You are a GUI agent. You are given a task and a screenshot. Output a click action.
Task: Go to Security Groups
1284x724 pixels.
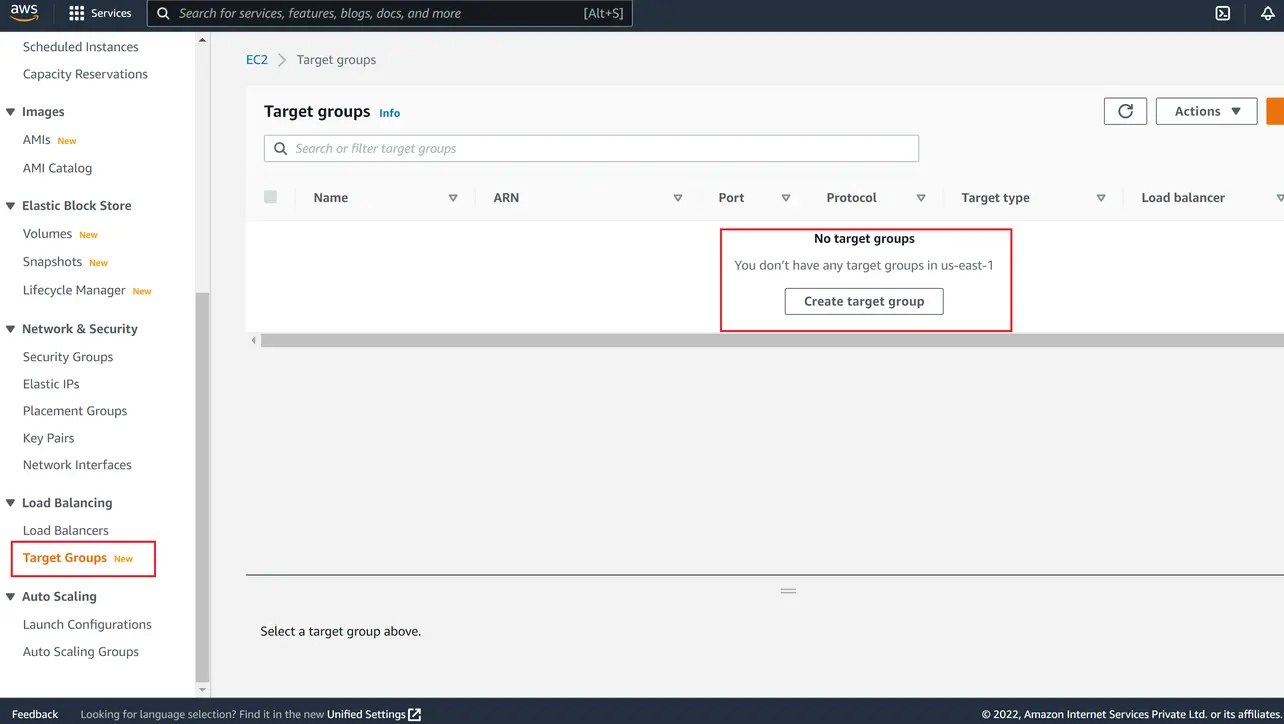pyautogui.click(x=68, y=357)
